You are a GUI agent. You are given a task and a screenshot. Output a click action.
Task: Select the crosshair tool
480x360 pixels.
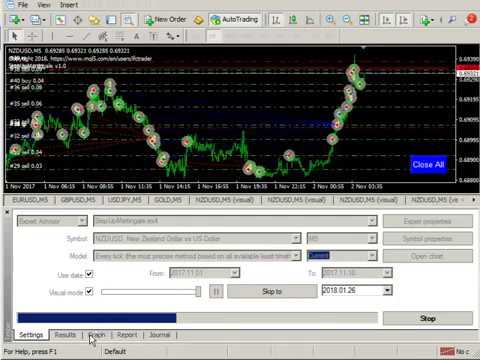[x=32, y=36]
